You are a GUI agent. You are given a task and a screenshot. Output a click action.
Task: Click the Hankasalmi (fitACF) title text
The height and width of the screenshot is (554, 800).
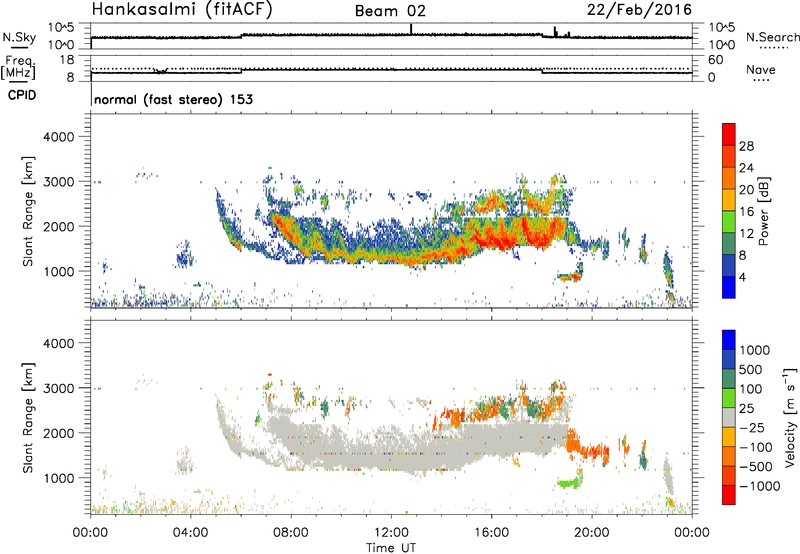(182, 10)
